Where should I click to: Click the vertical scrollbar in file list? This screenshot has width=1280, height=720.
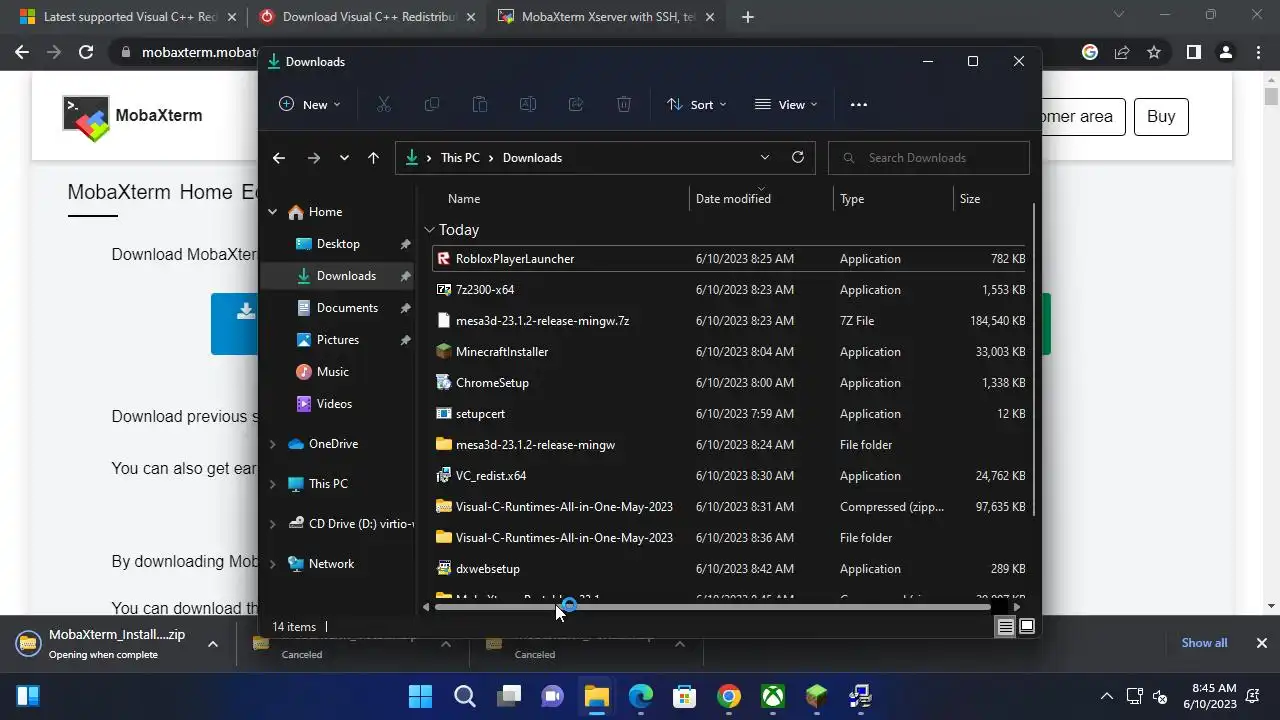pos(1033,360)
